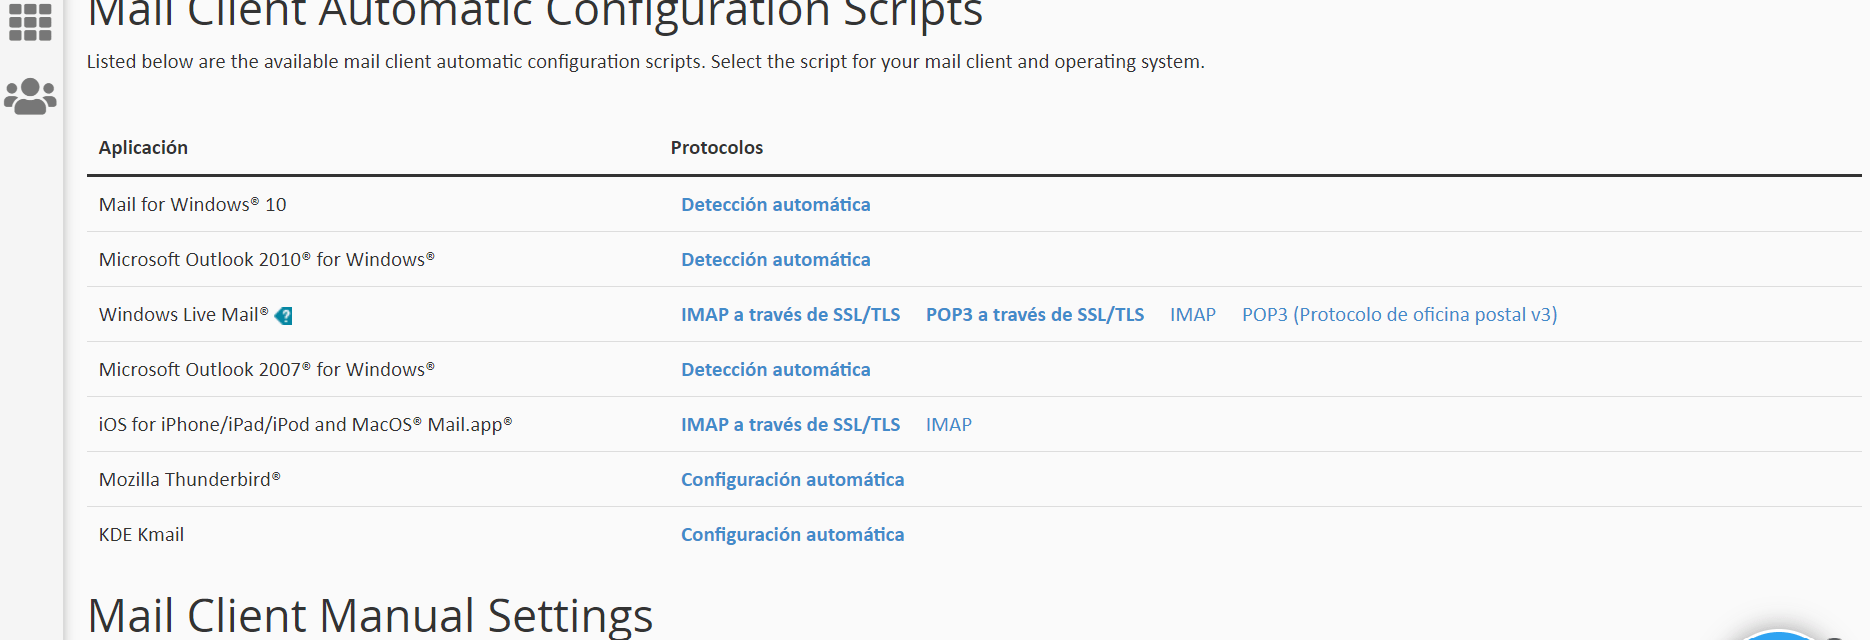Click the tag icon beside Windows Live Mail
Viewport: 1870px width, 640px height.
pos(284,316)
